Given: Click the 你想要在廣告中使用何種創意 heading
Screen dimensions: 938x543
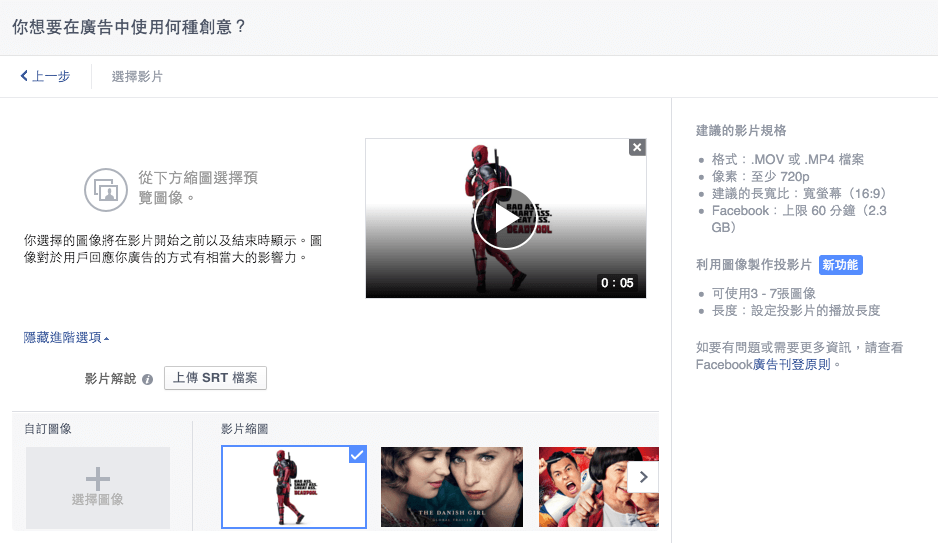Looking at the screenshot, I should 129,27.
